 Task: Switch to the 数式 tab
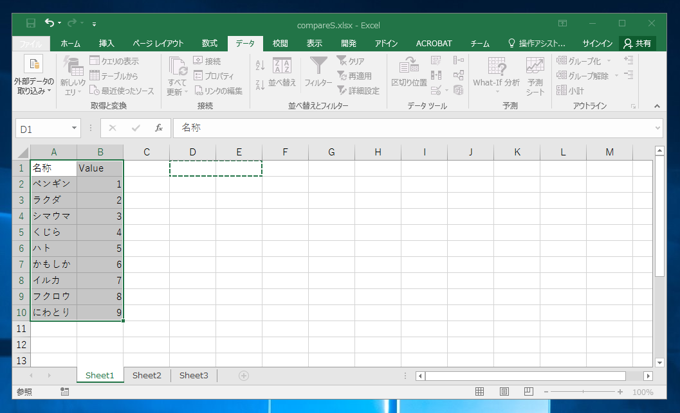point(209,43)
